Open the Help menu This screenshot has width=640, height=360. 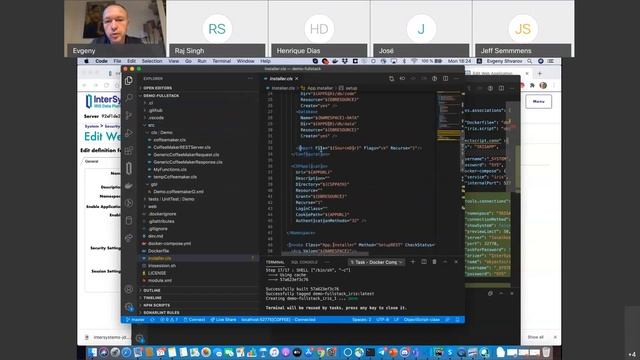[265, 61]
